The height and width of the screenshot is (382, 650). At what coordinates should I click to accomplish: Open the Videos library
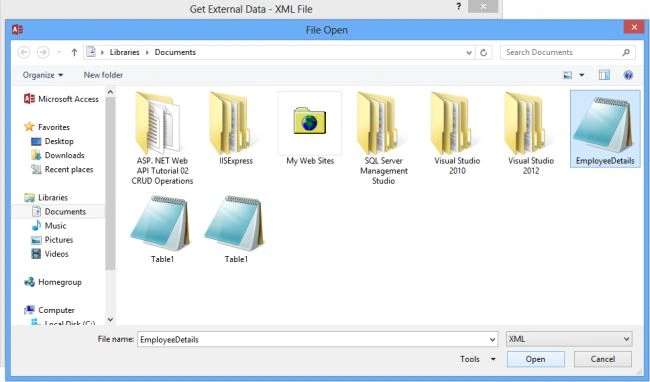point(50,254)
